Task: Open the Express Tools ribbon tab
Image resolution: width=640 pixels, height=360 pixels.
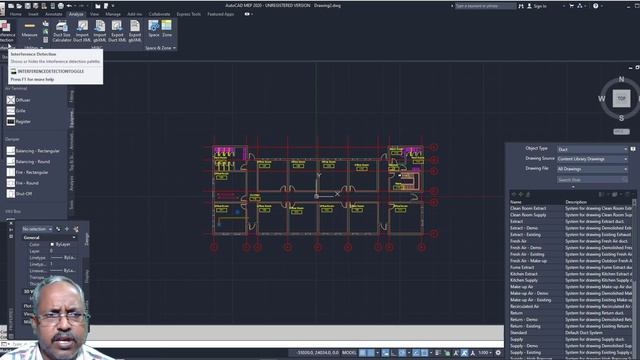Action: (x=189, y=14)
